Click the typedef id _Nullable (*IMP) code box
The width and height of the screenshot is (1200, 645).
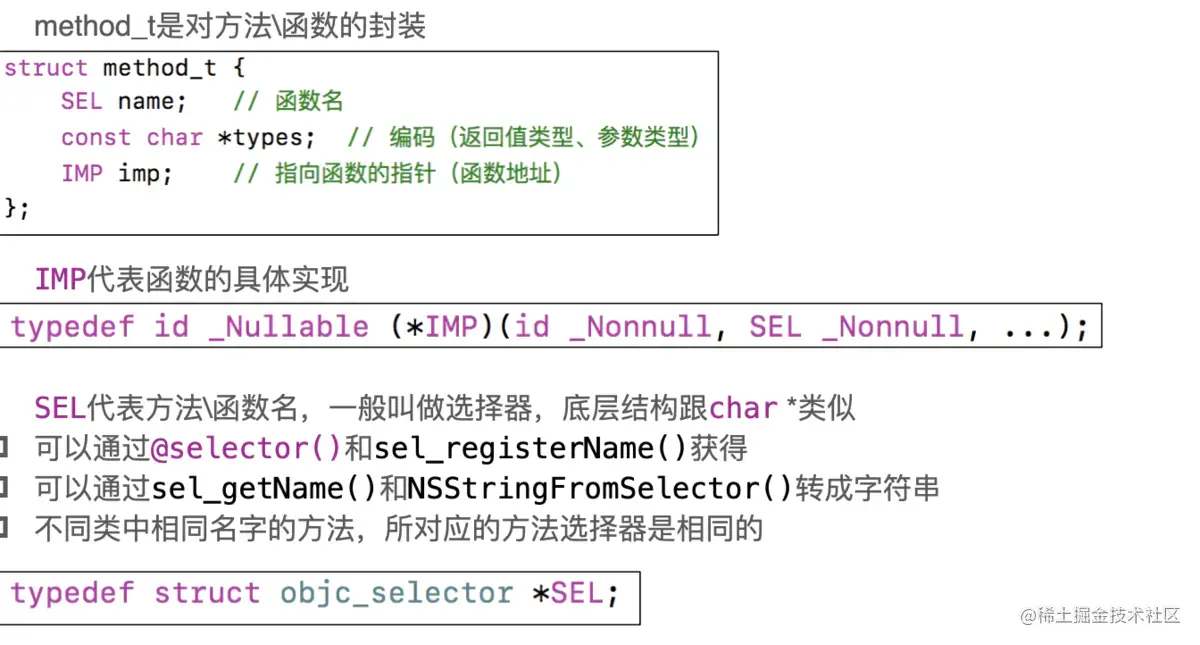click(549, 326)
